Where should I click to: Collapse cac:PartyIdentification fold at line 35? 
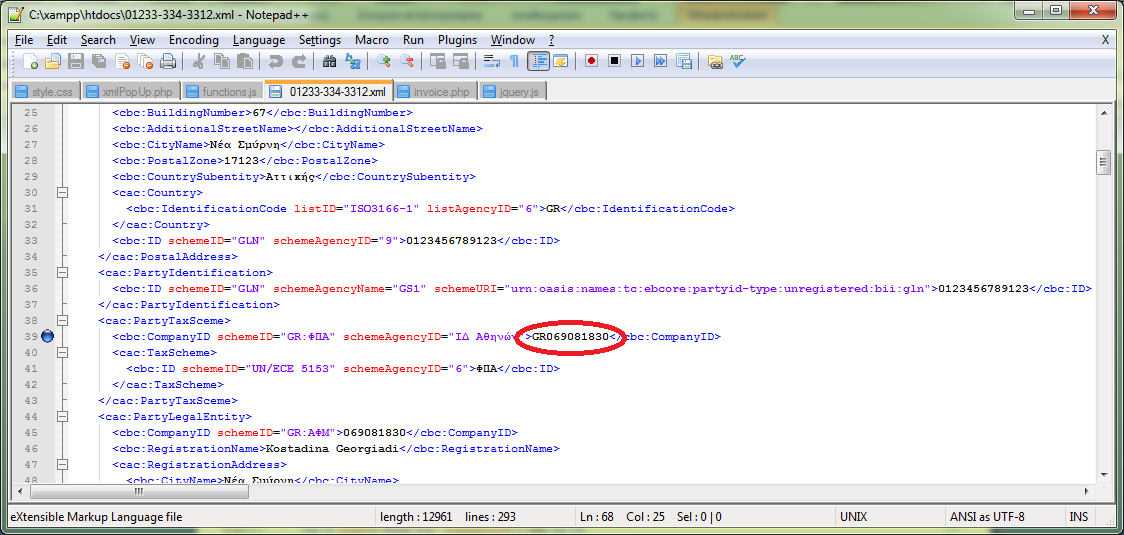(62, 273)
